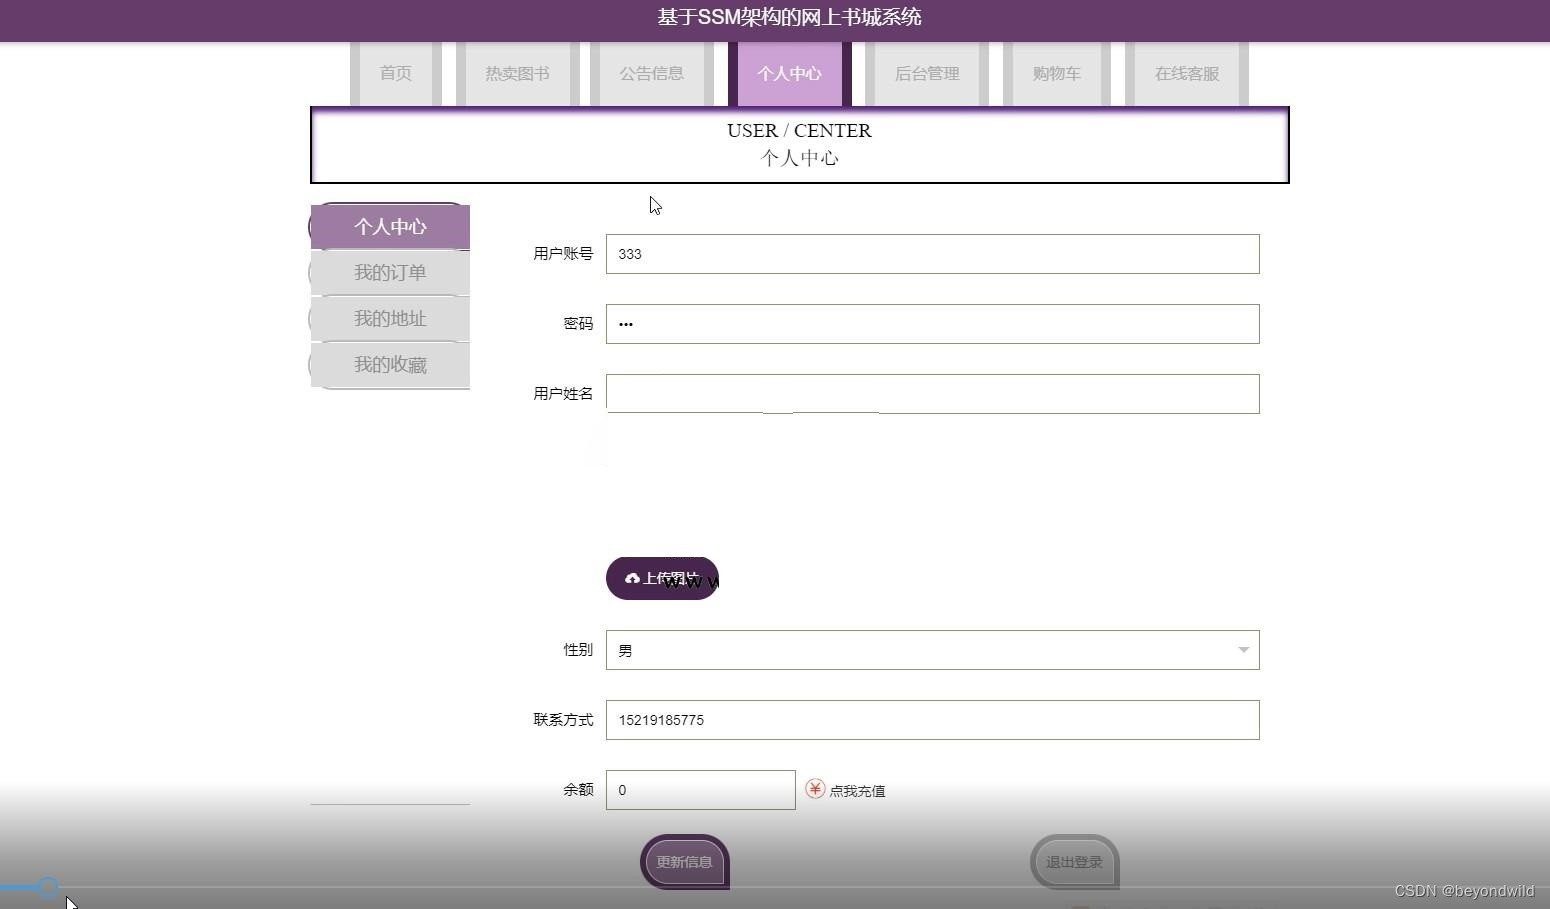Screen dimensions: 1550x909
Task: Open the 在线客服 tab
Action: (x=1186, y=73)
